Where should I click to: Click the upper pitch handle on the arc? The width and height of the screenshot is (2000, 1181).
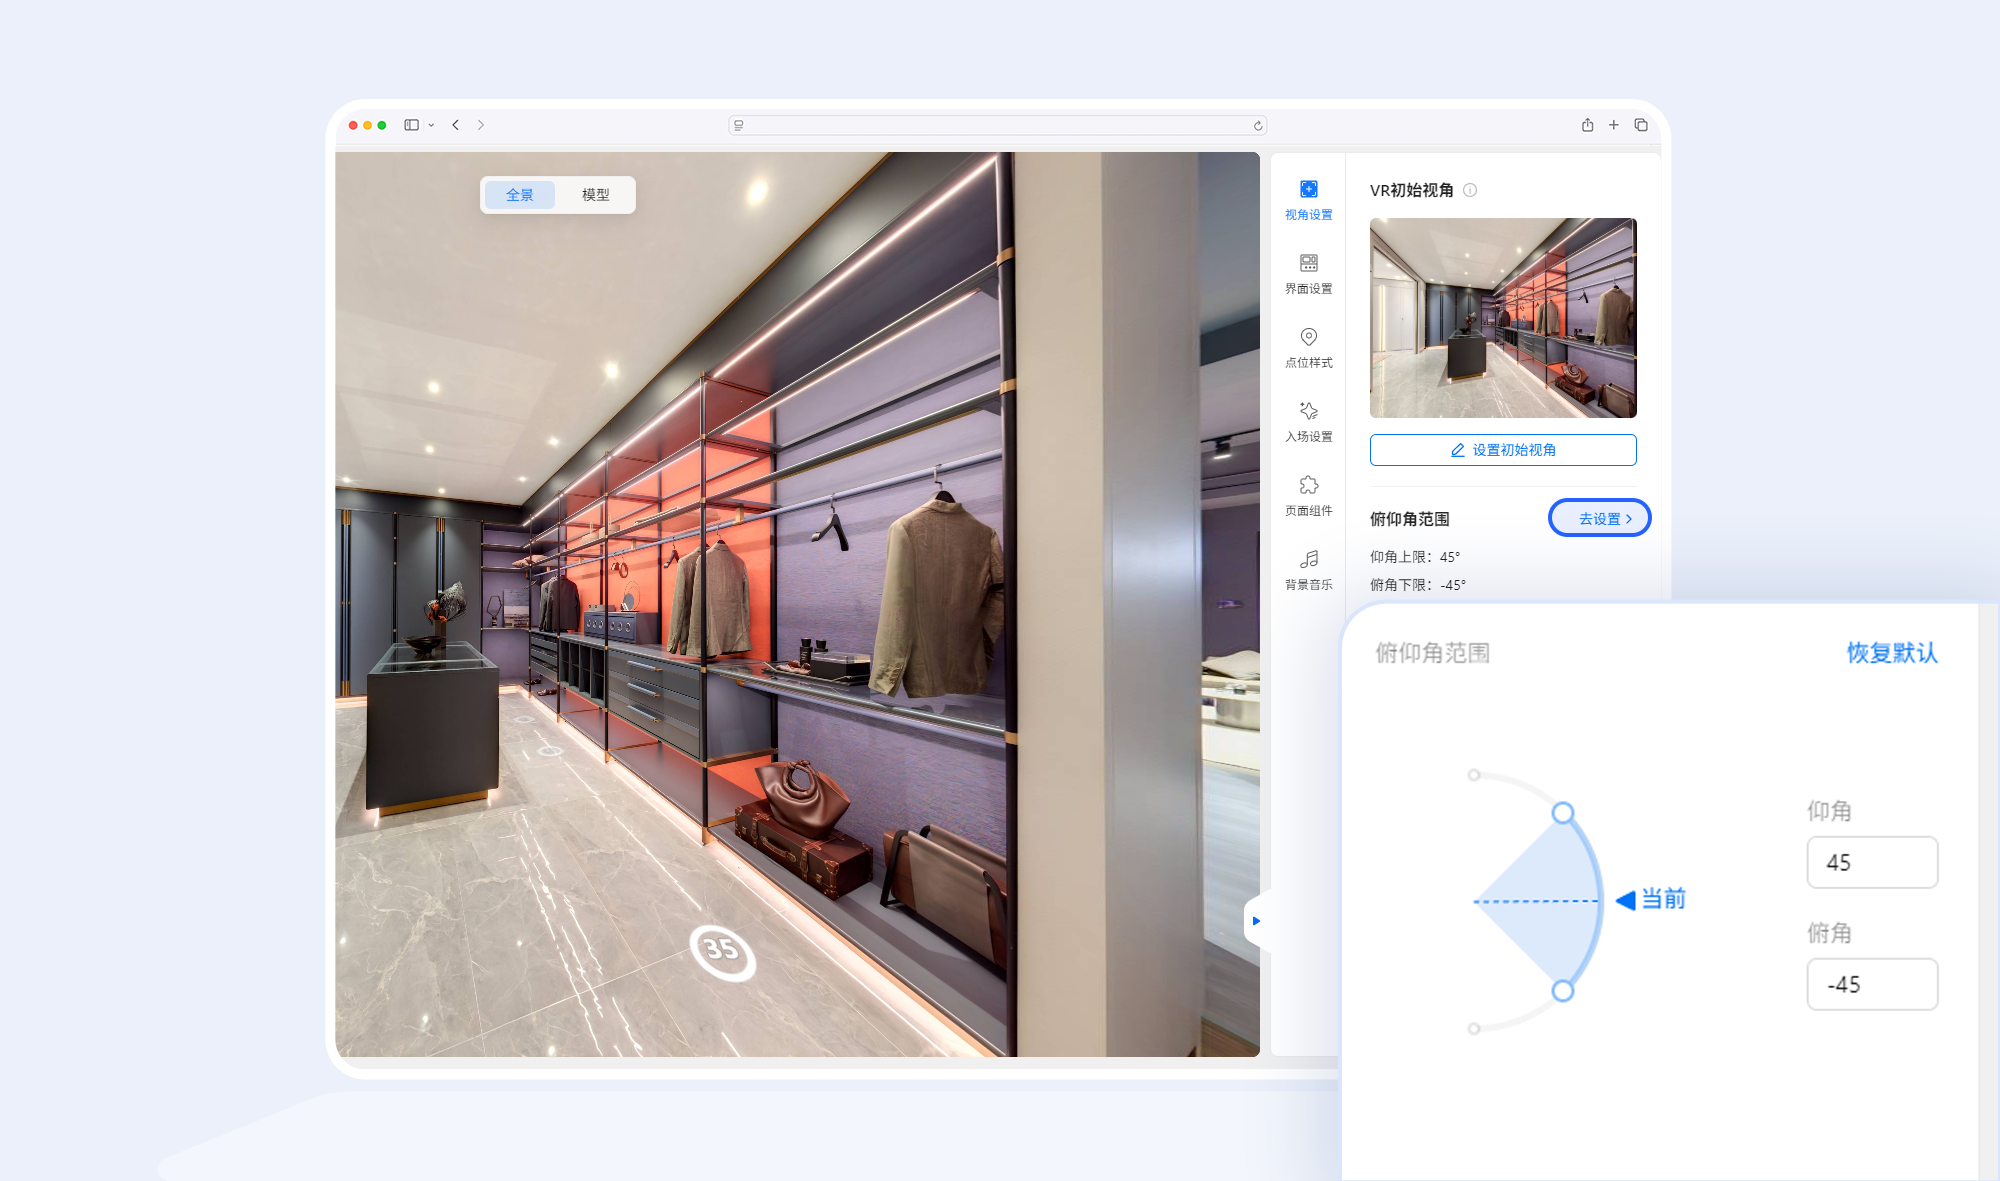[x=1563, y=813]
